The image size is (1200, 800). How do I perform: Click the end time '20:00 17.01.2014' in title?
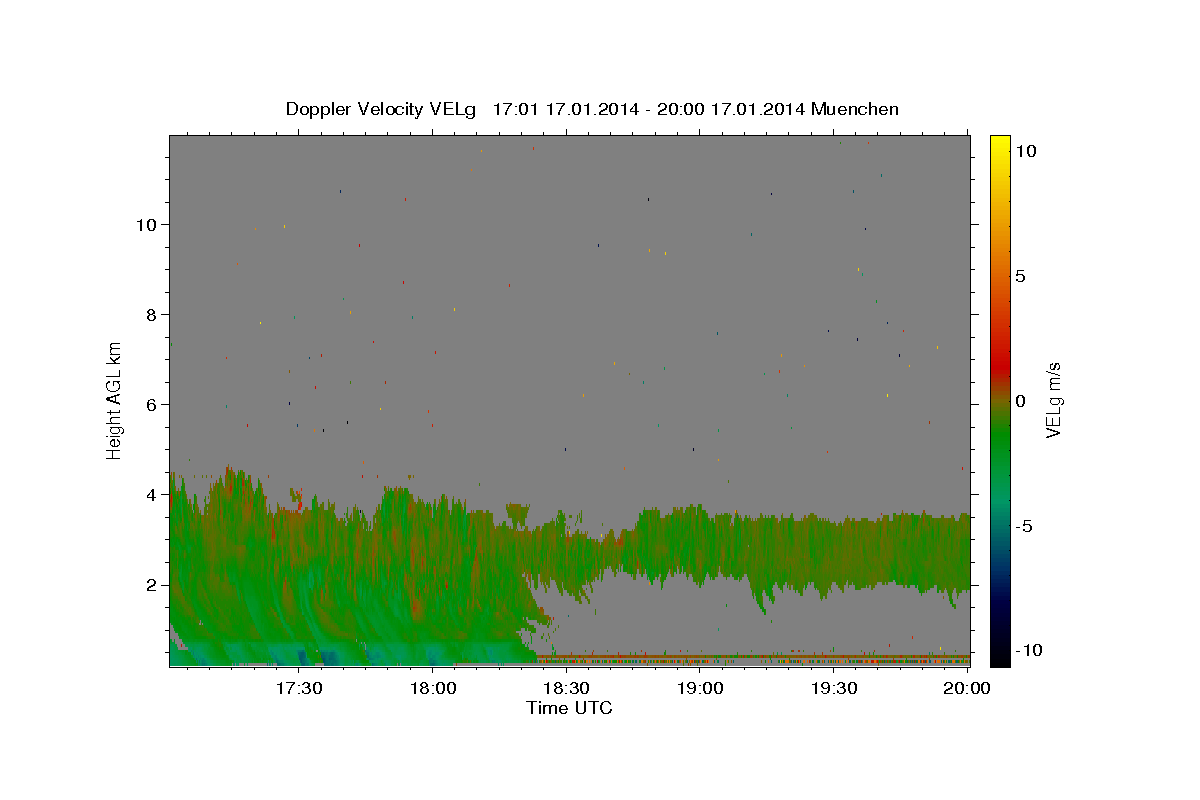click(x=731, y=109)
